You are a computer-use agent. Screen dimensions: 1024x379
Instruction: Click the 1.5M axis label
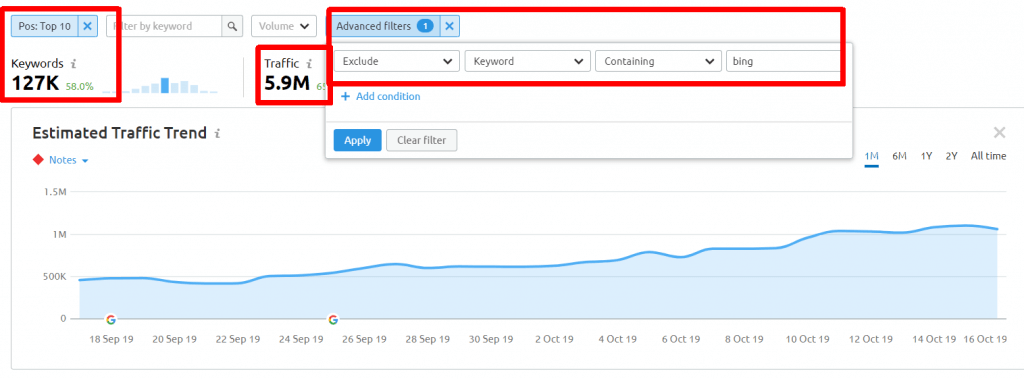55,192
